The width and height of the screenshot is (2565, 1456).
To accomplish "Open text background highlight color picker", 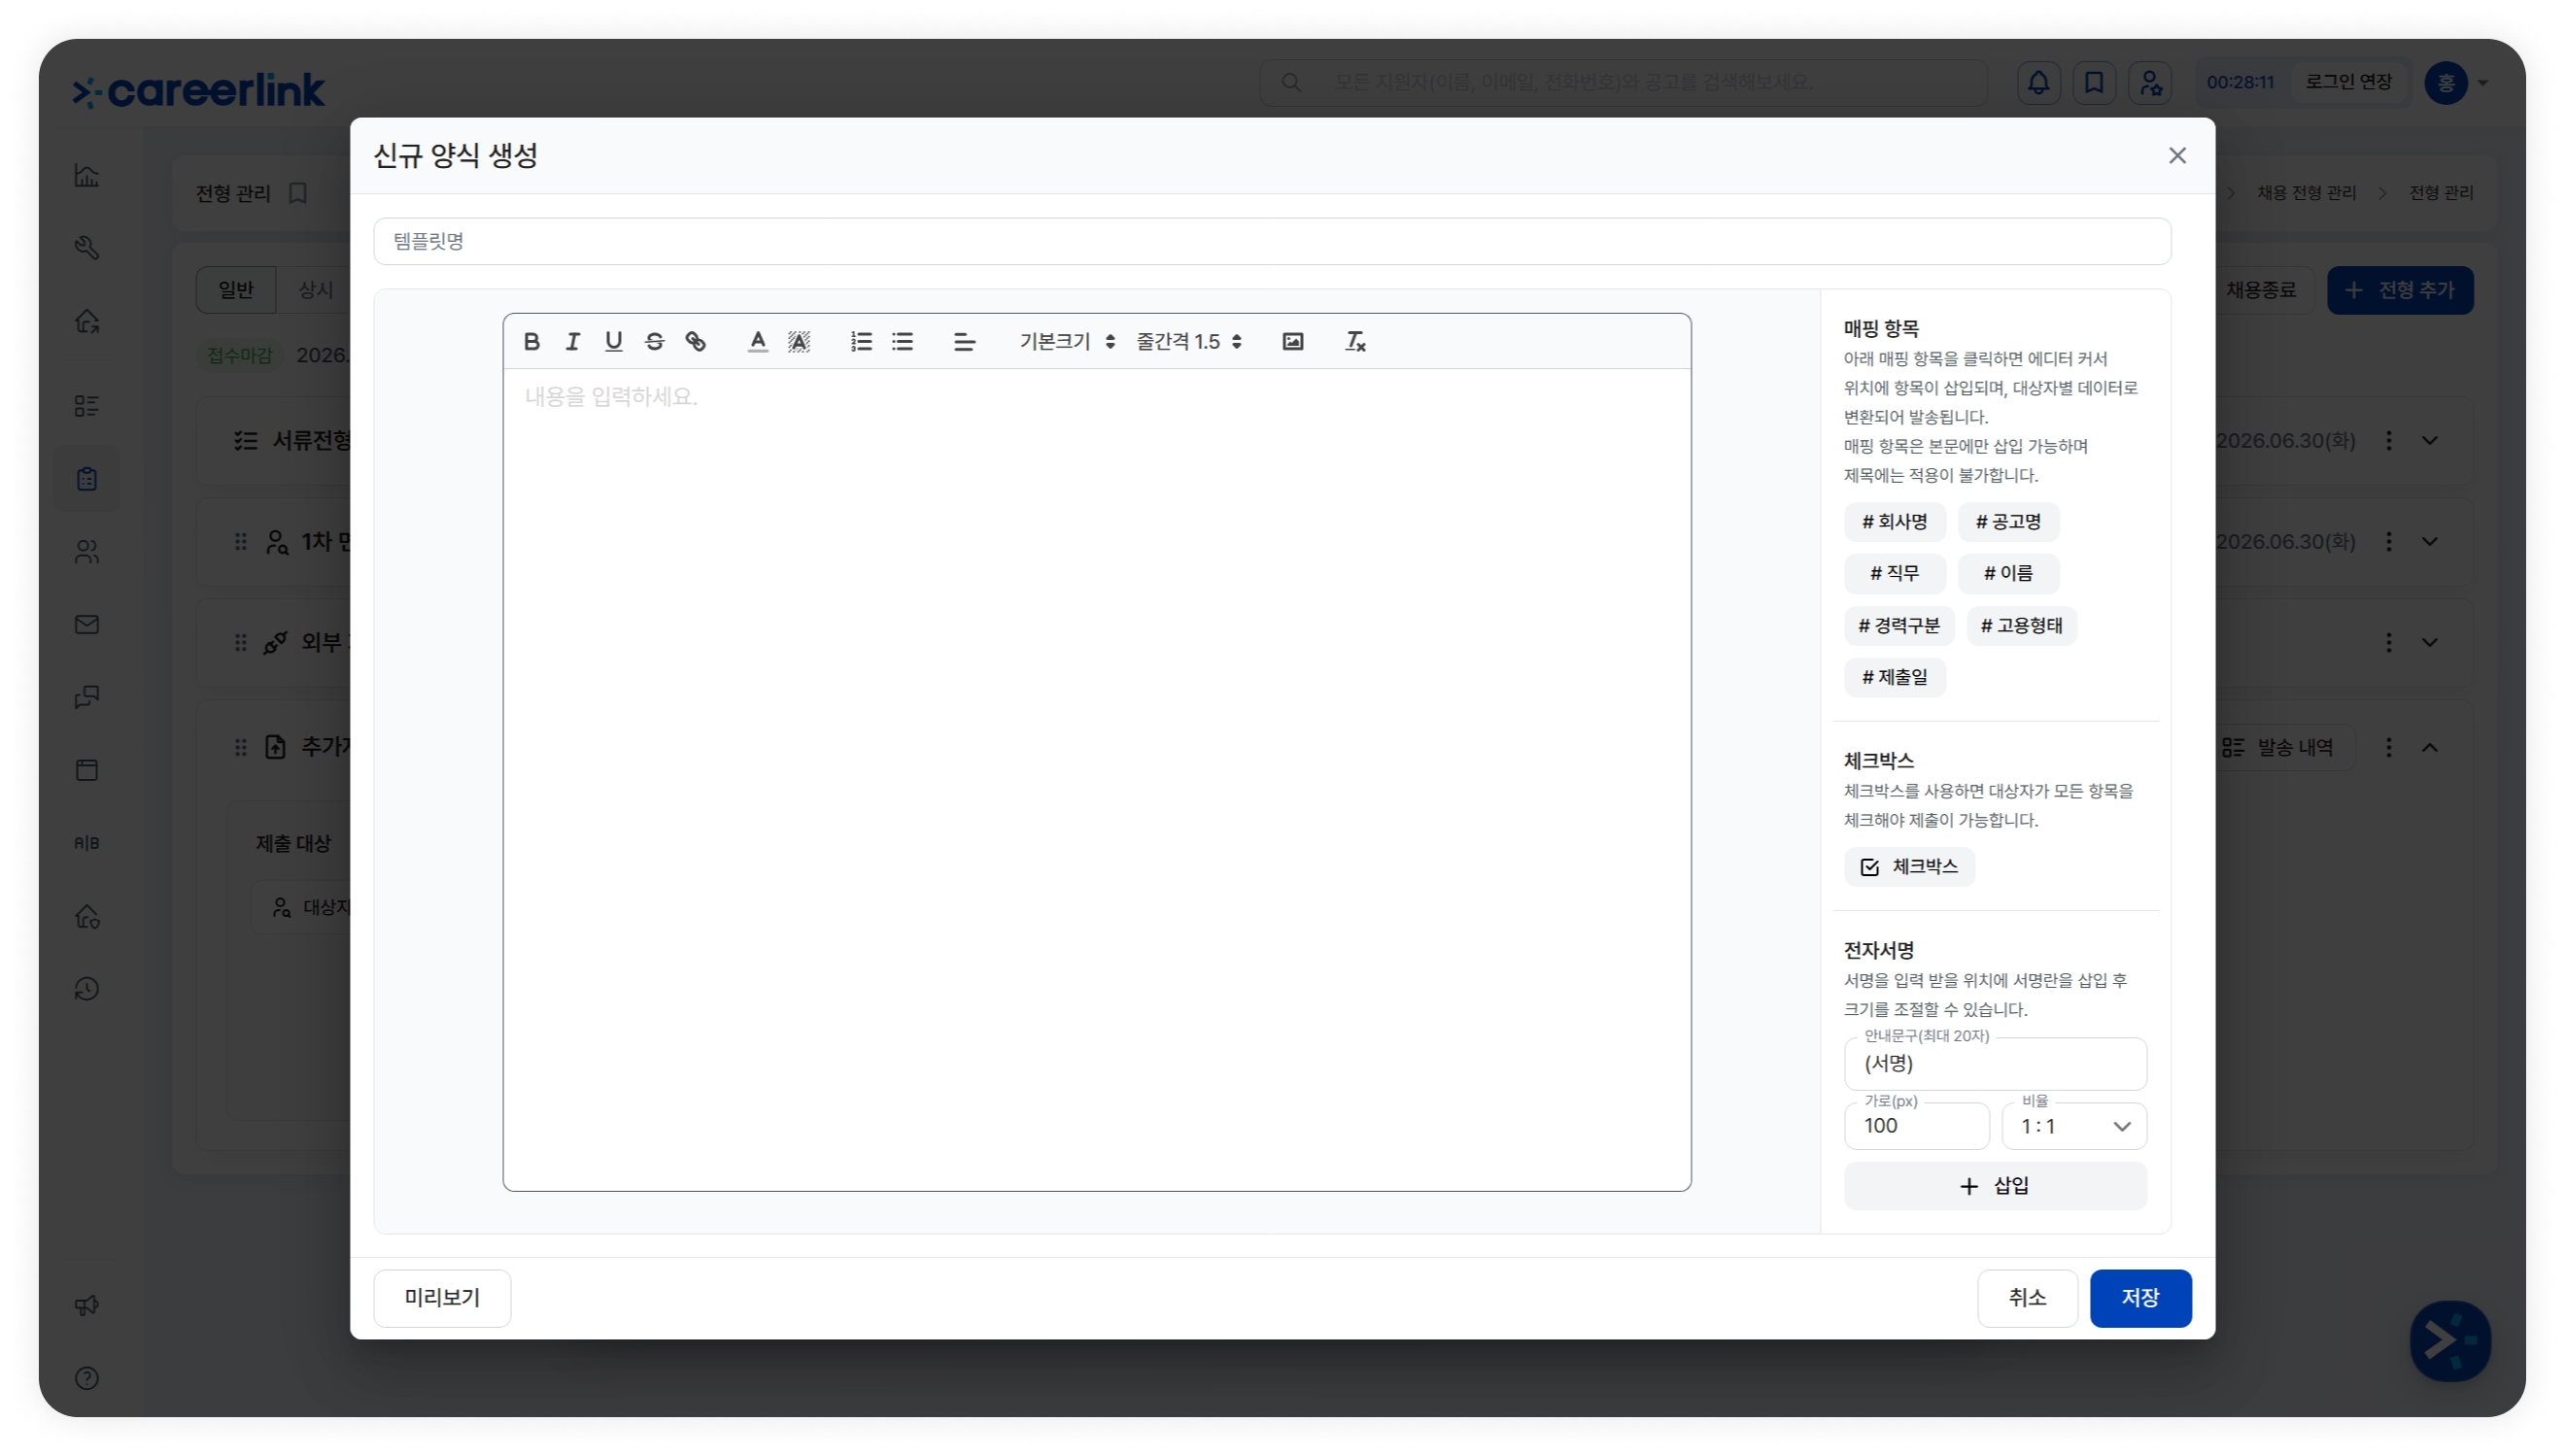I will (798, 342).
